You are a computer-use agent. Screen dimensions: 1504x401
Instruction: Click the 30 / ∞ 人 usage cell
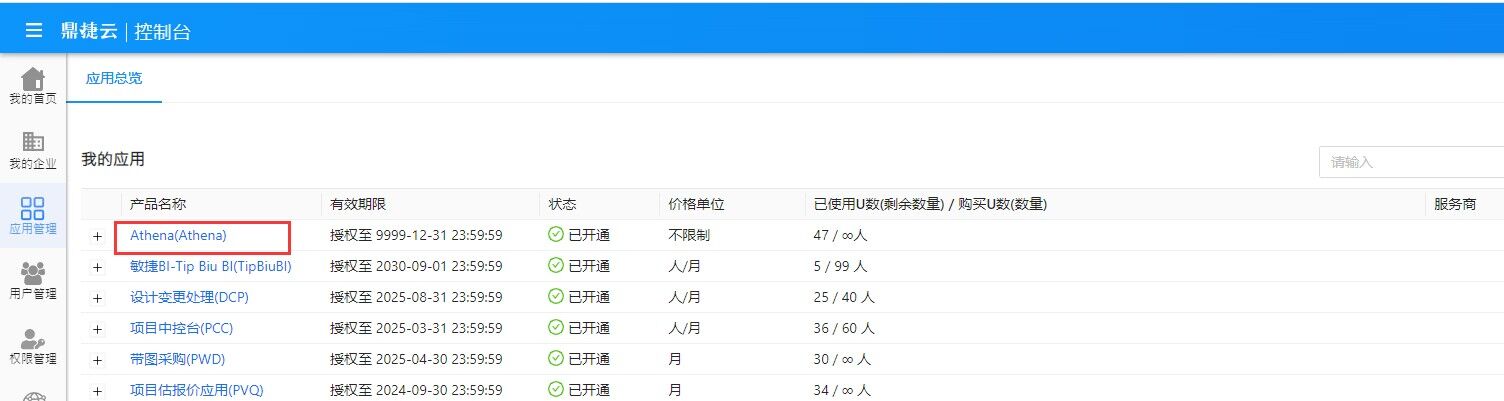(x=843, y=359)
